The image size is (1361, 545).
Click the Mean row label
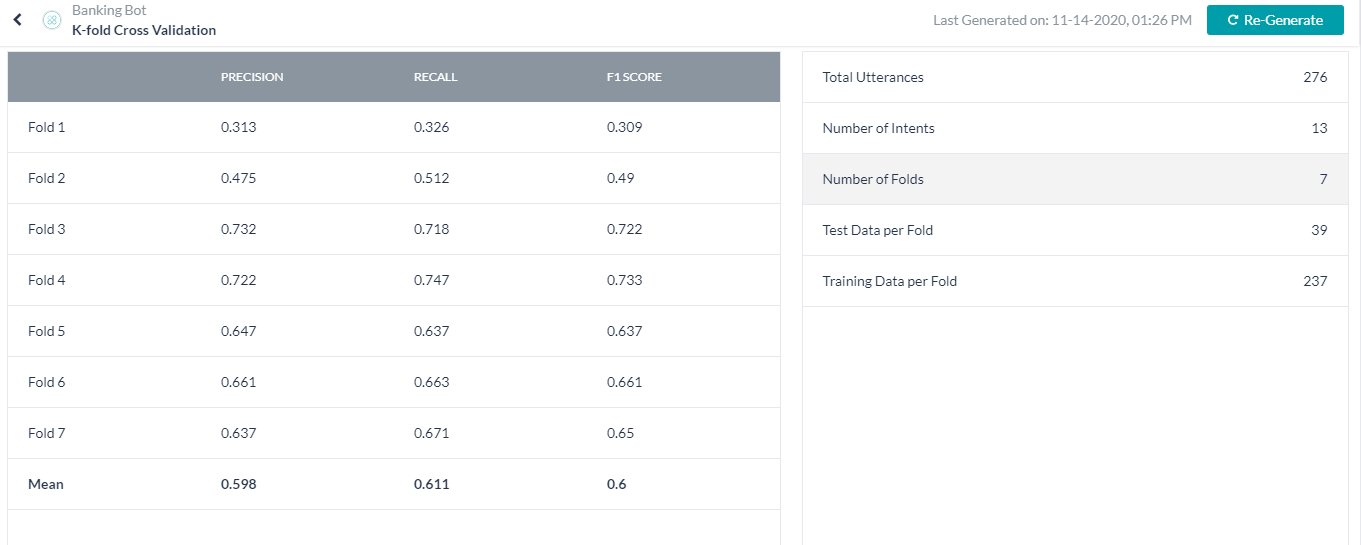pos(46,484)
